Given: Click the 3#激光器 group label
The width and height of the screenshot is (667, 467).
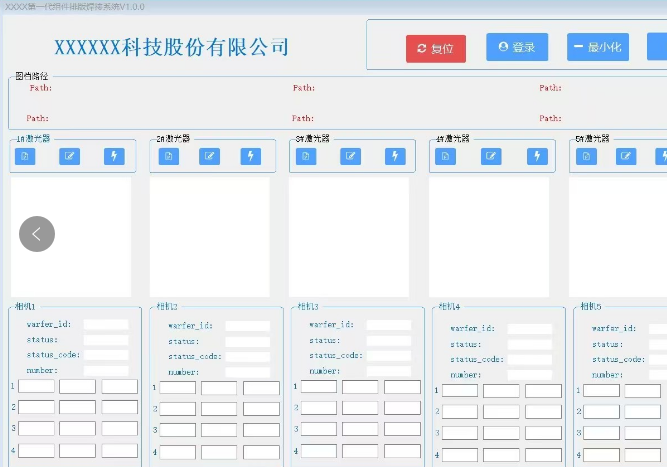Looking at the screenshot, I should point(313,139).
